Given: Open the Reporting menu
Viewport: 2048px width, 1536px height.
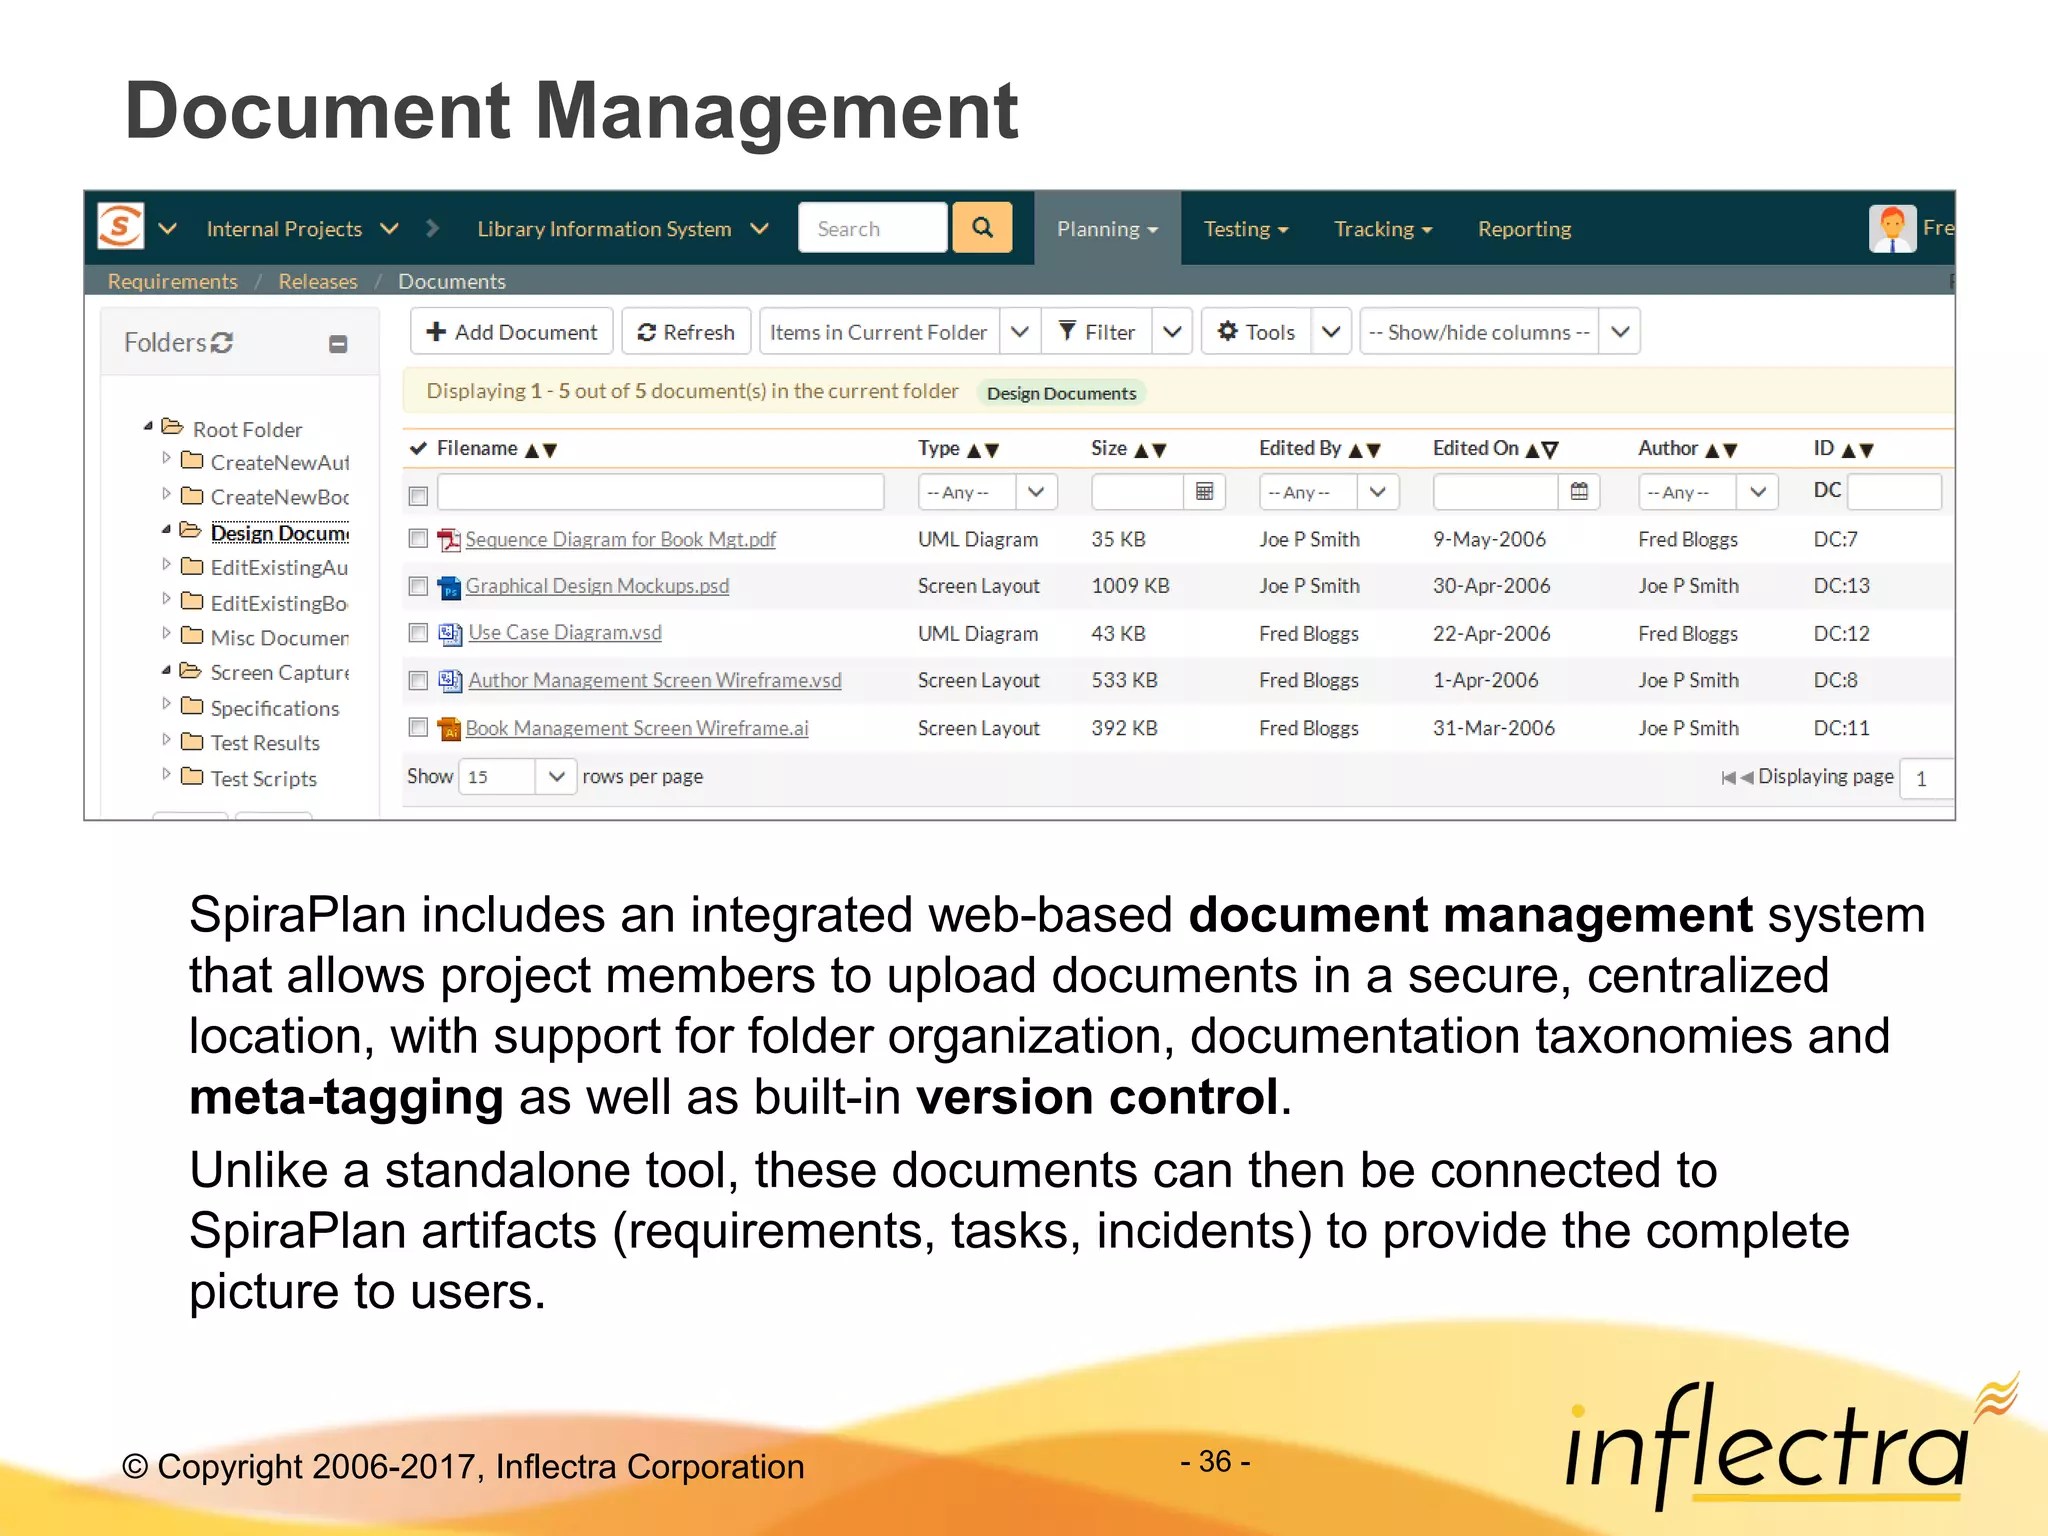Looking at the screenshot, I should pos(1524,229).
